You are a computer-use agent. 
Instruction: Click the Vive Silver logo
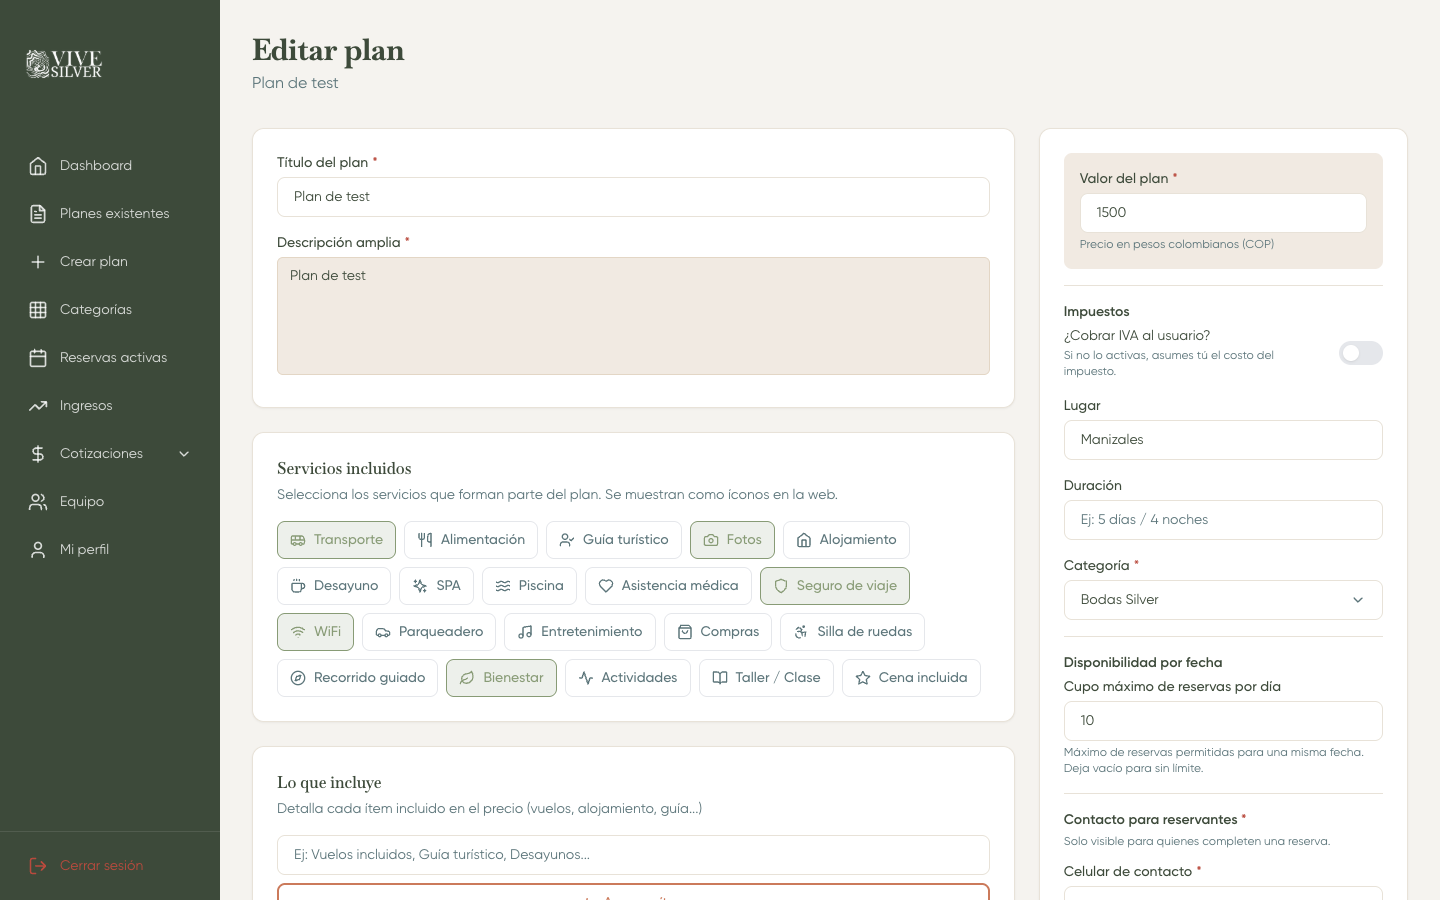[63, 63]
